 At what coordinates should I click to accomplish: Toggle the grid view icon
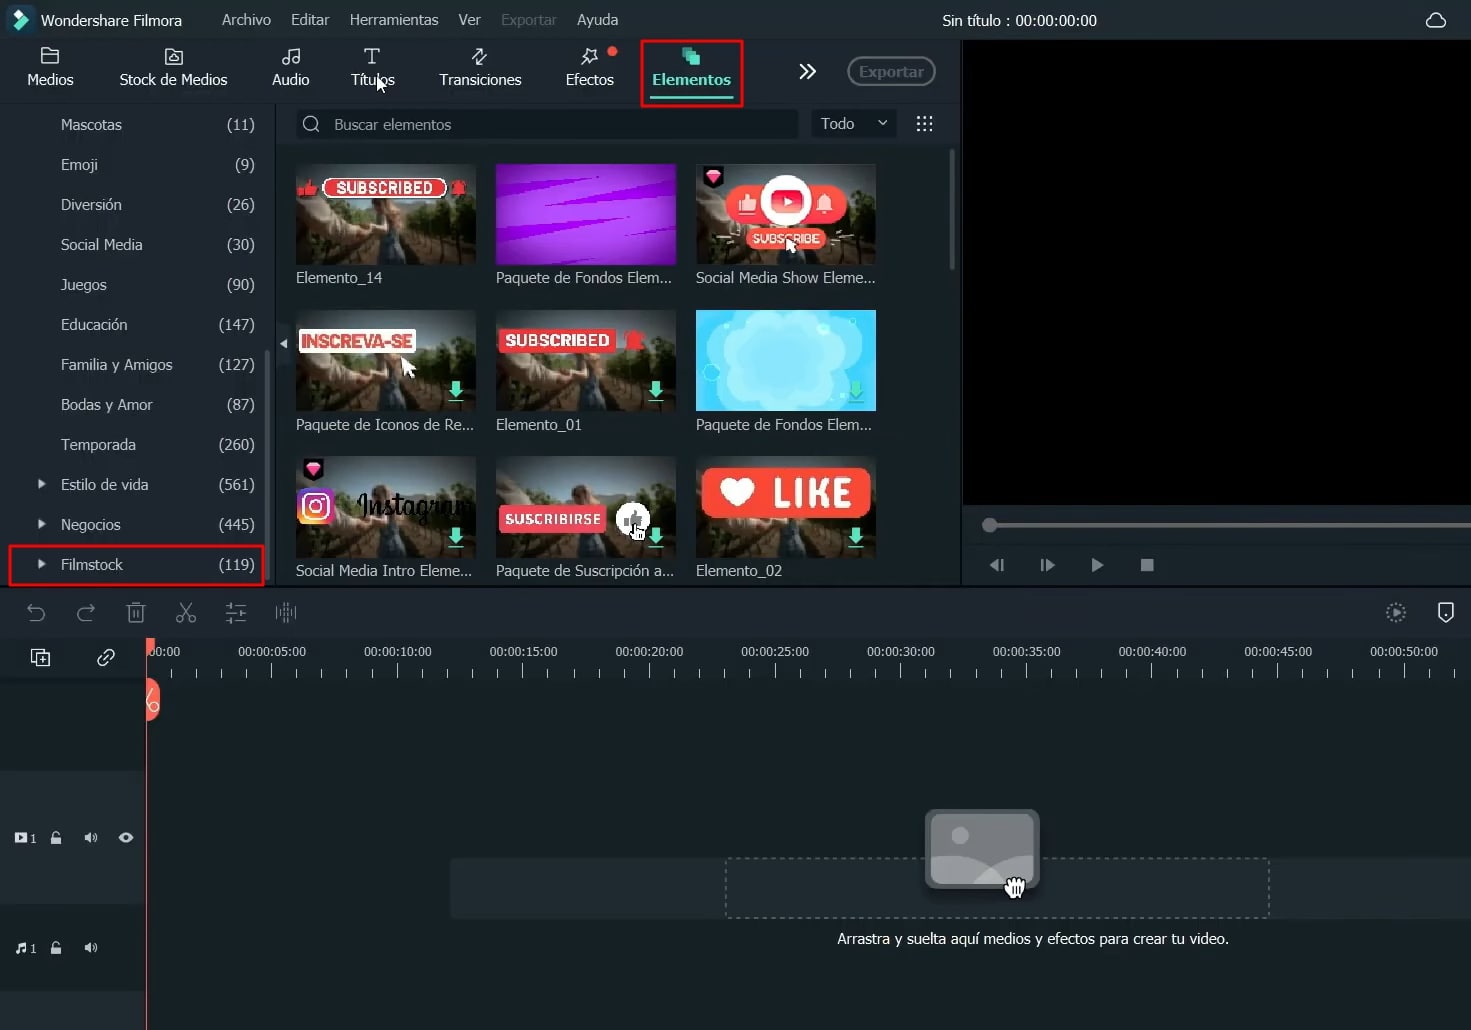pos(925,124)
